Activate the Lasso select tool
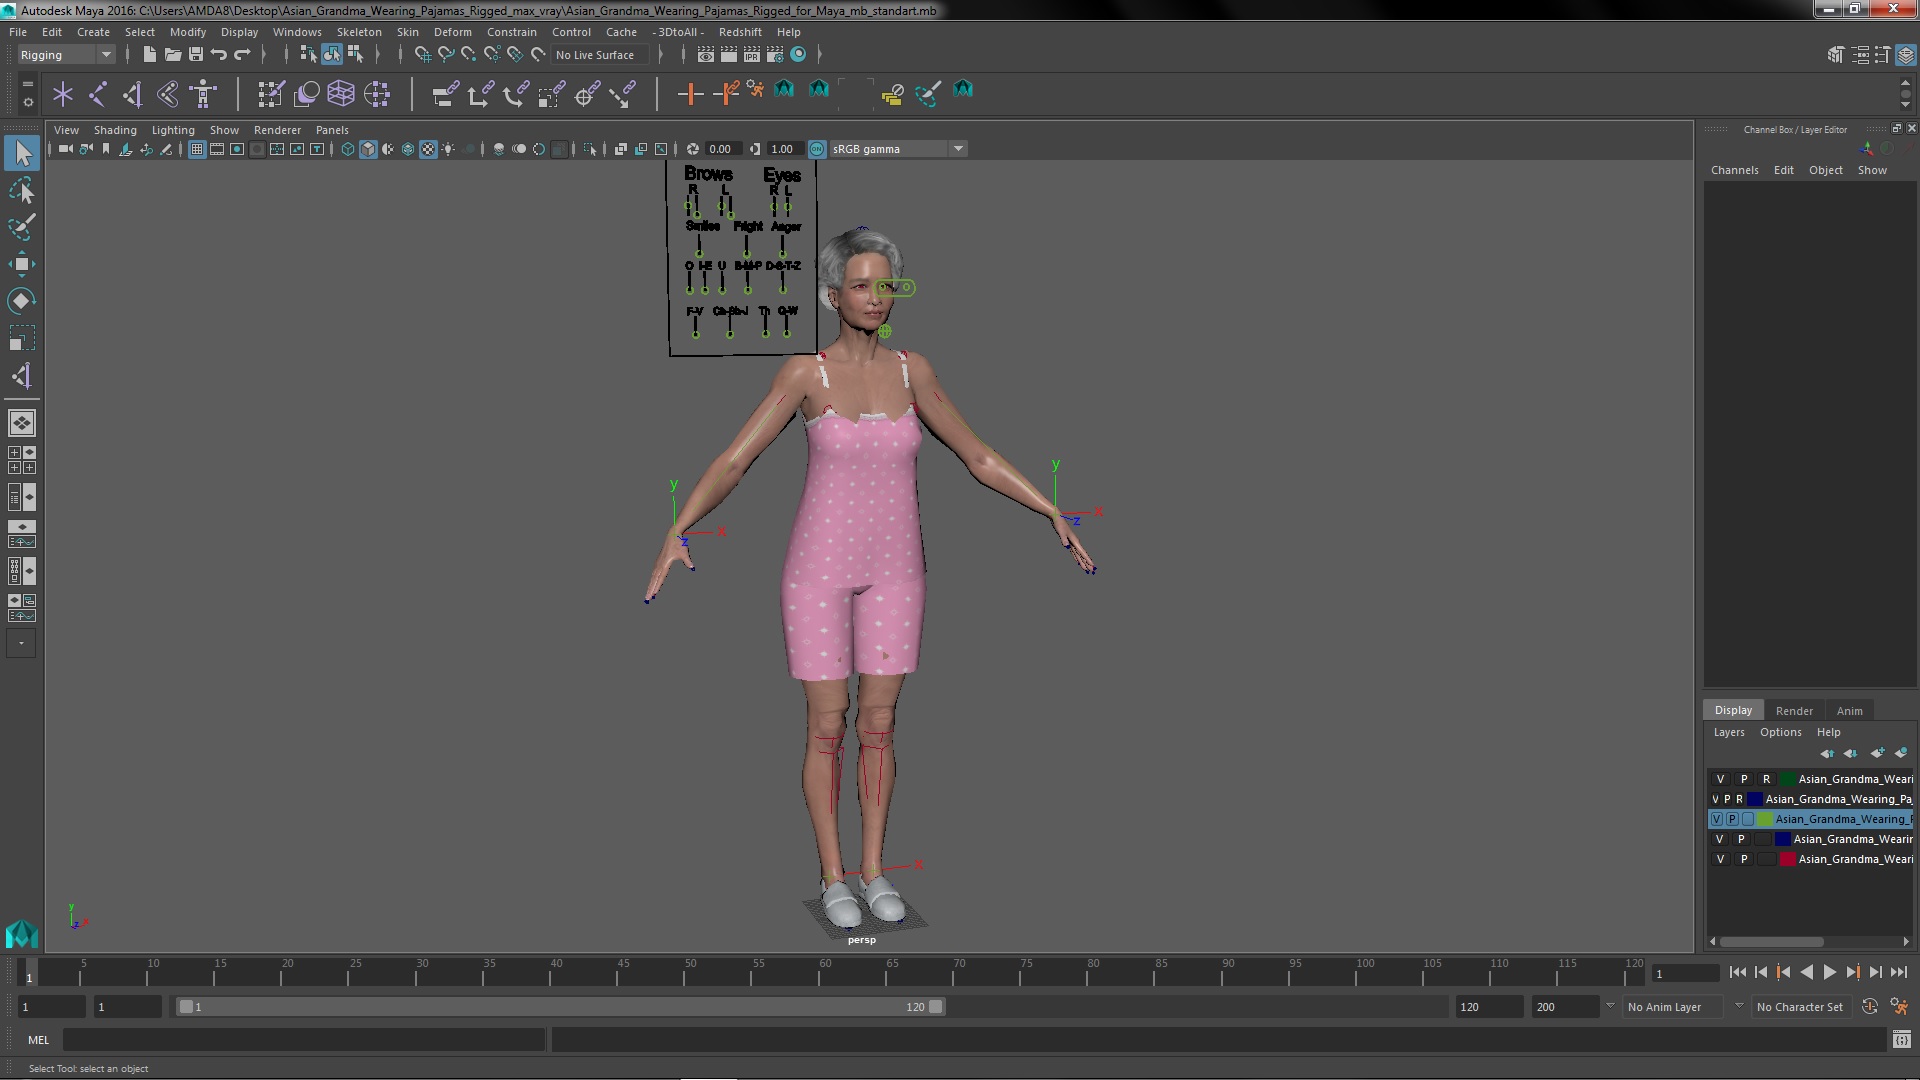 tap(22, 190)
